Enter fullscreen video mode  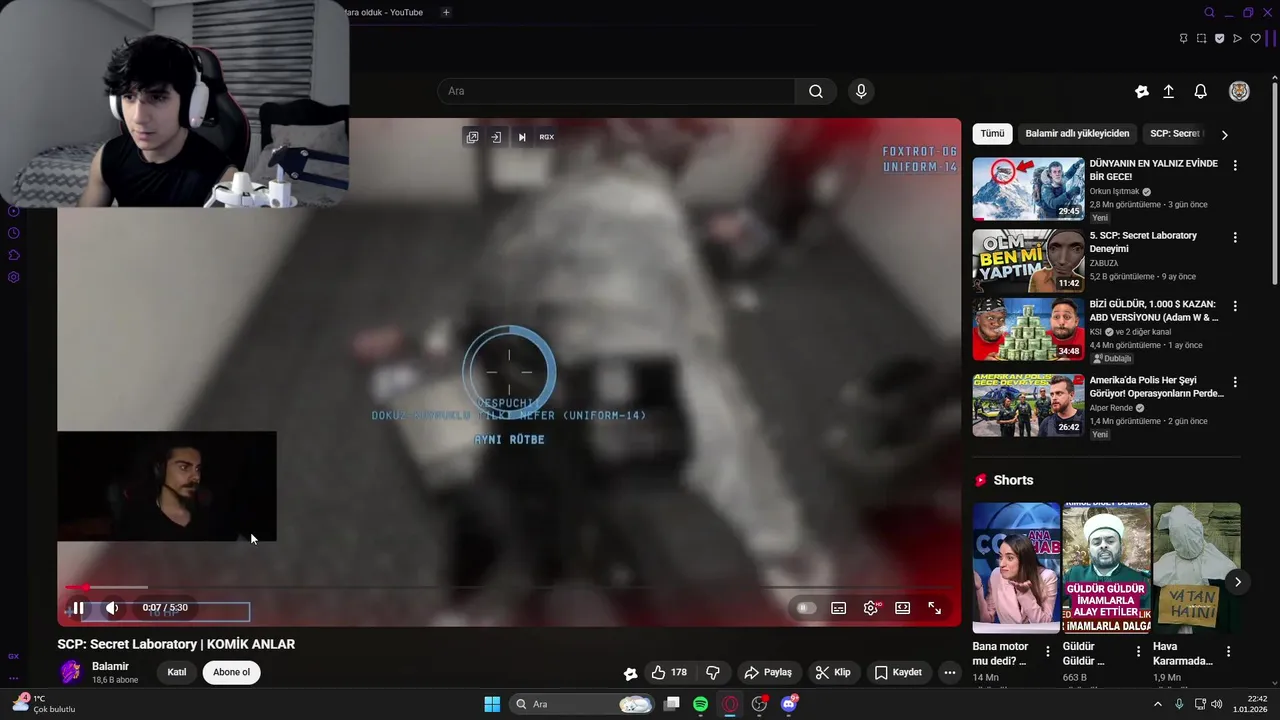935,608
